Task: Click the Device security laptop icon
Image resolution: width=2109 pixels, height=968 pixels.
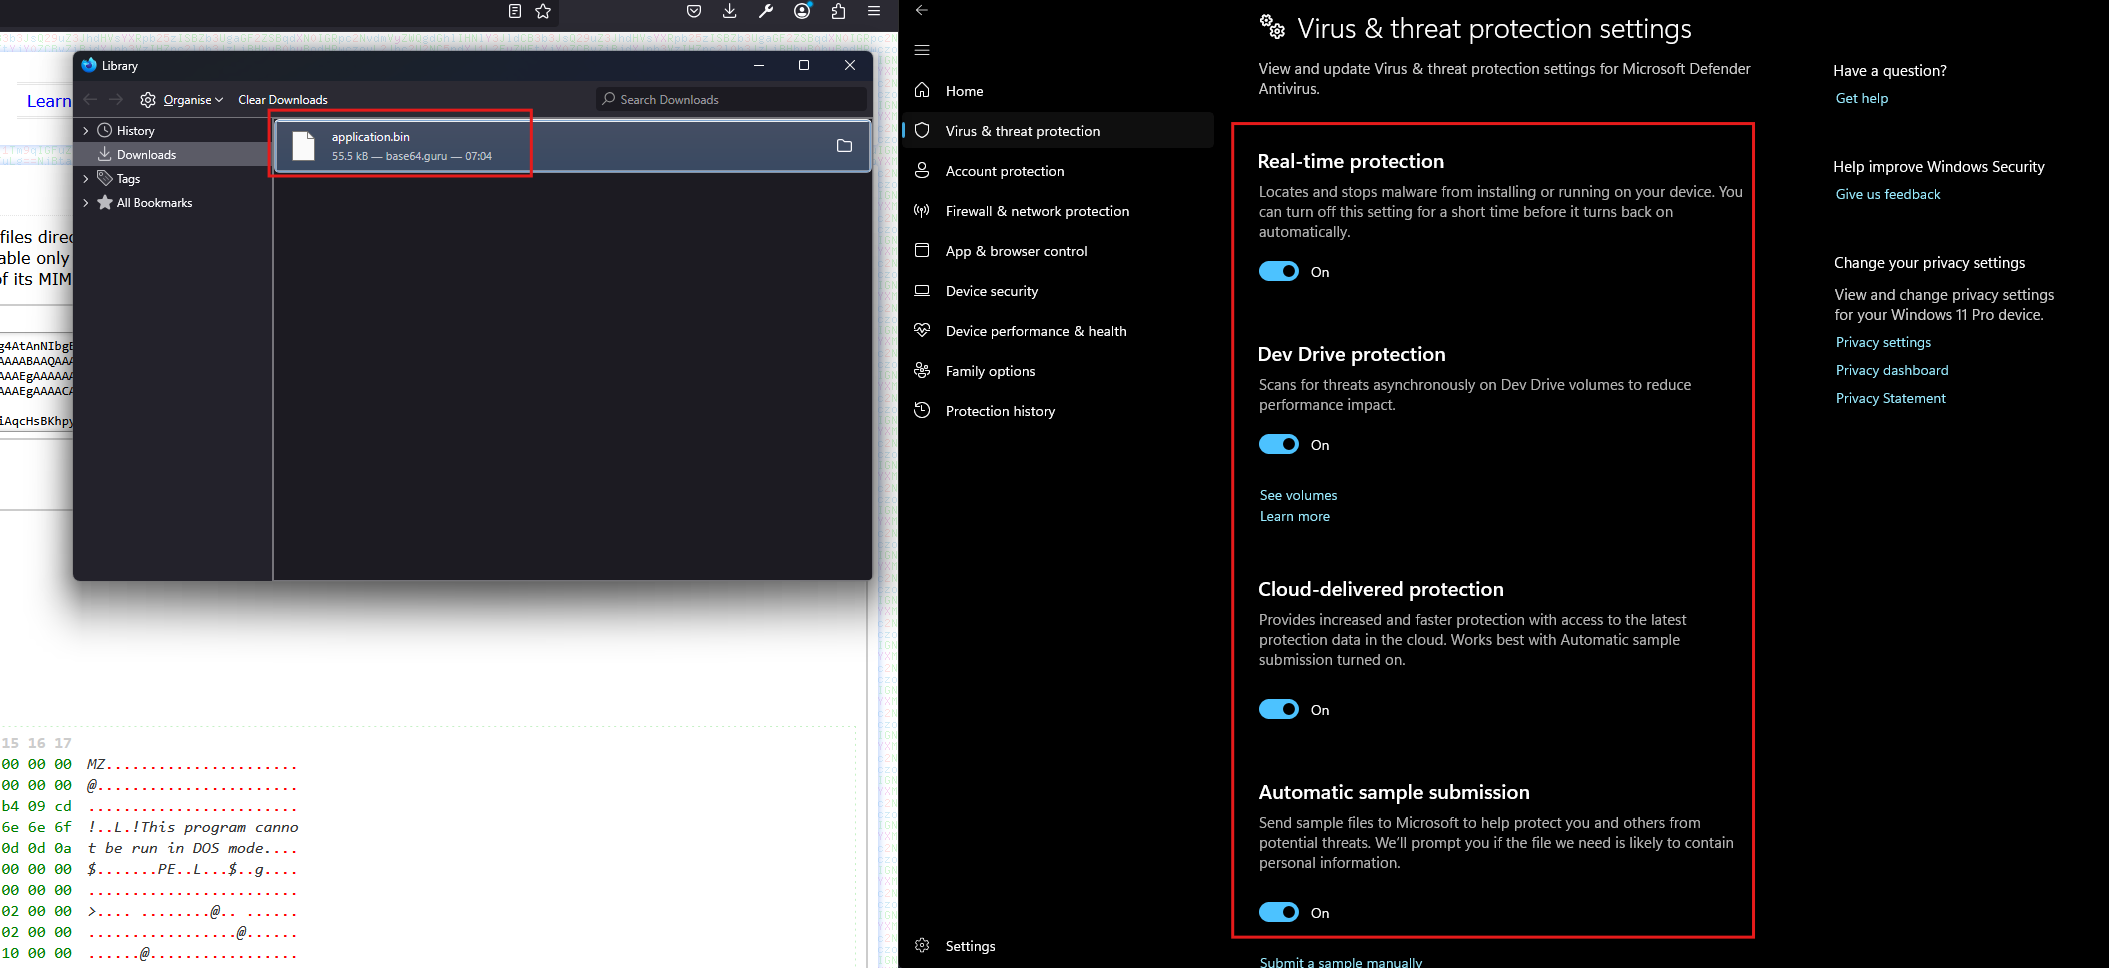Action: click(922, 290)
